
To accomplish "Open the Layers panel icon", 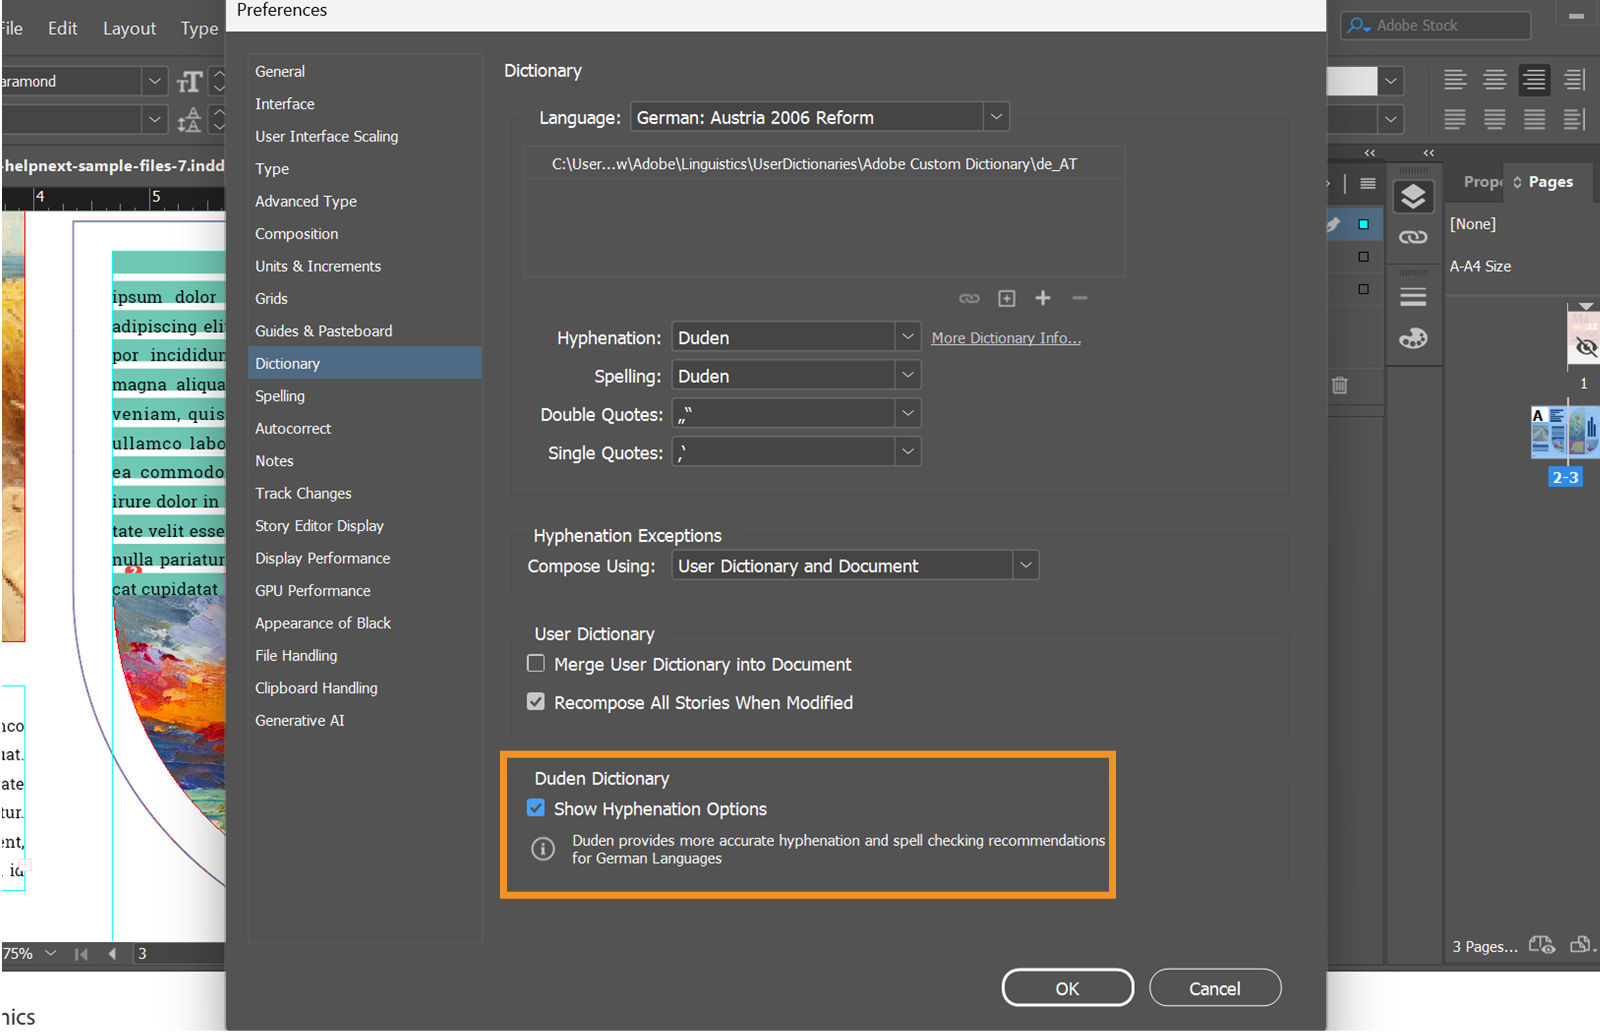I will (x=1413, y=197).
